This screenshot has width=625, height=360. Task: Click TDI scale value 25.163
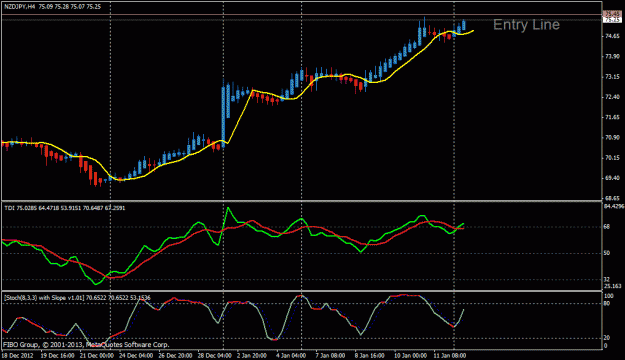click(613, 286)
